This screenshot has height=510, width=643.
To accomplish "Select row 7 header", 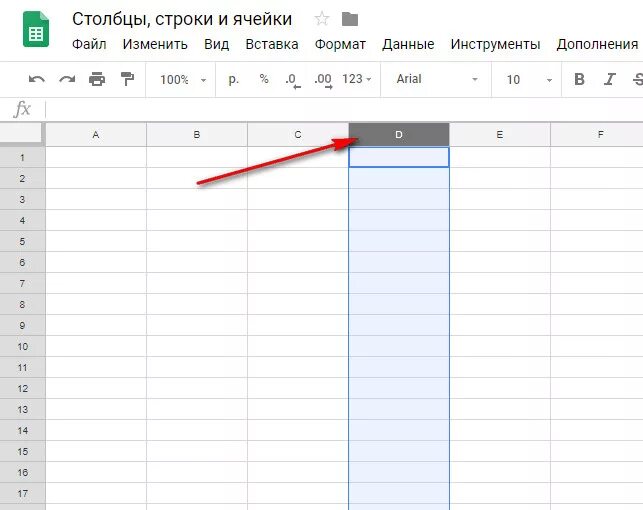I will click(22, 283).
